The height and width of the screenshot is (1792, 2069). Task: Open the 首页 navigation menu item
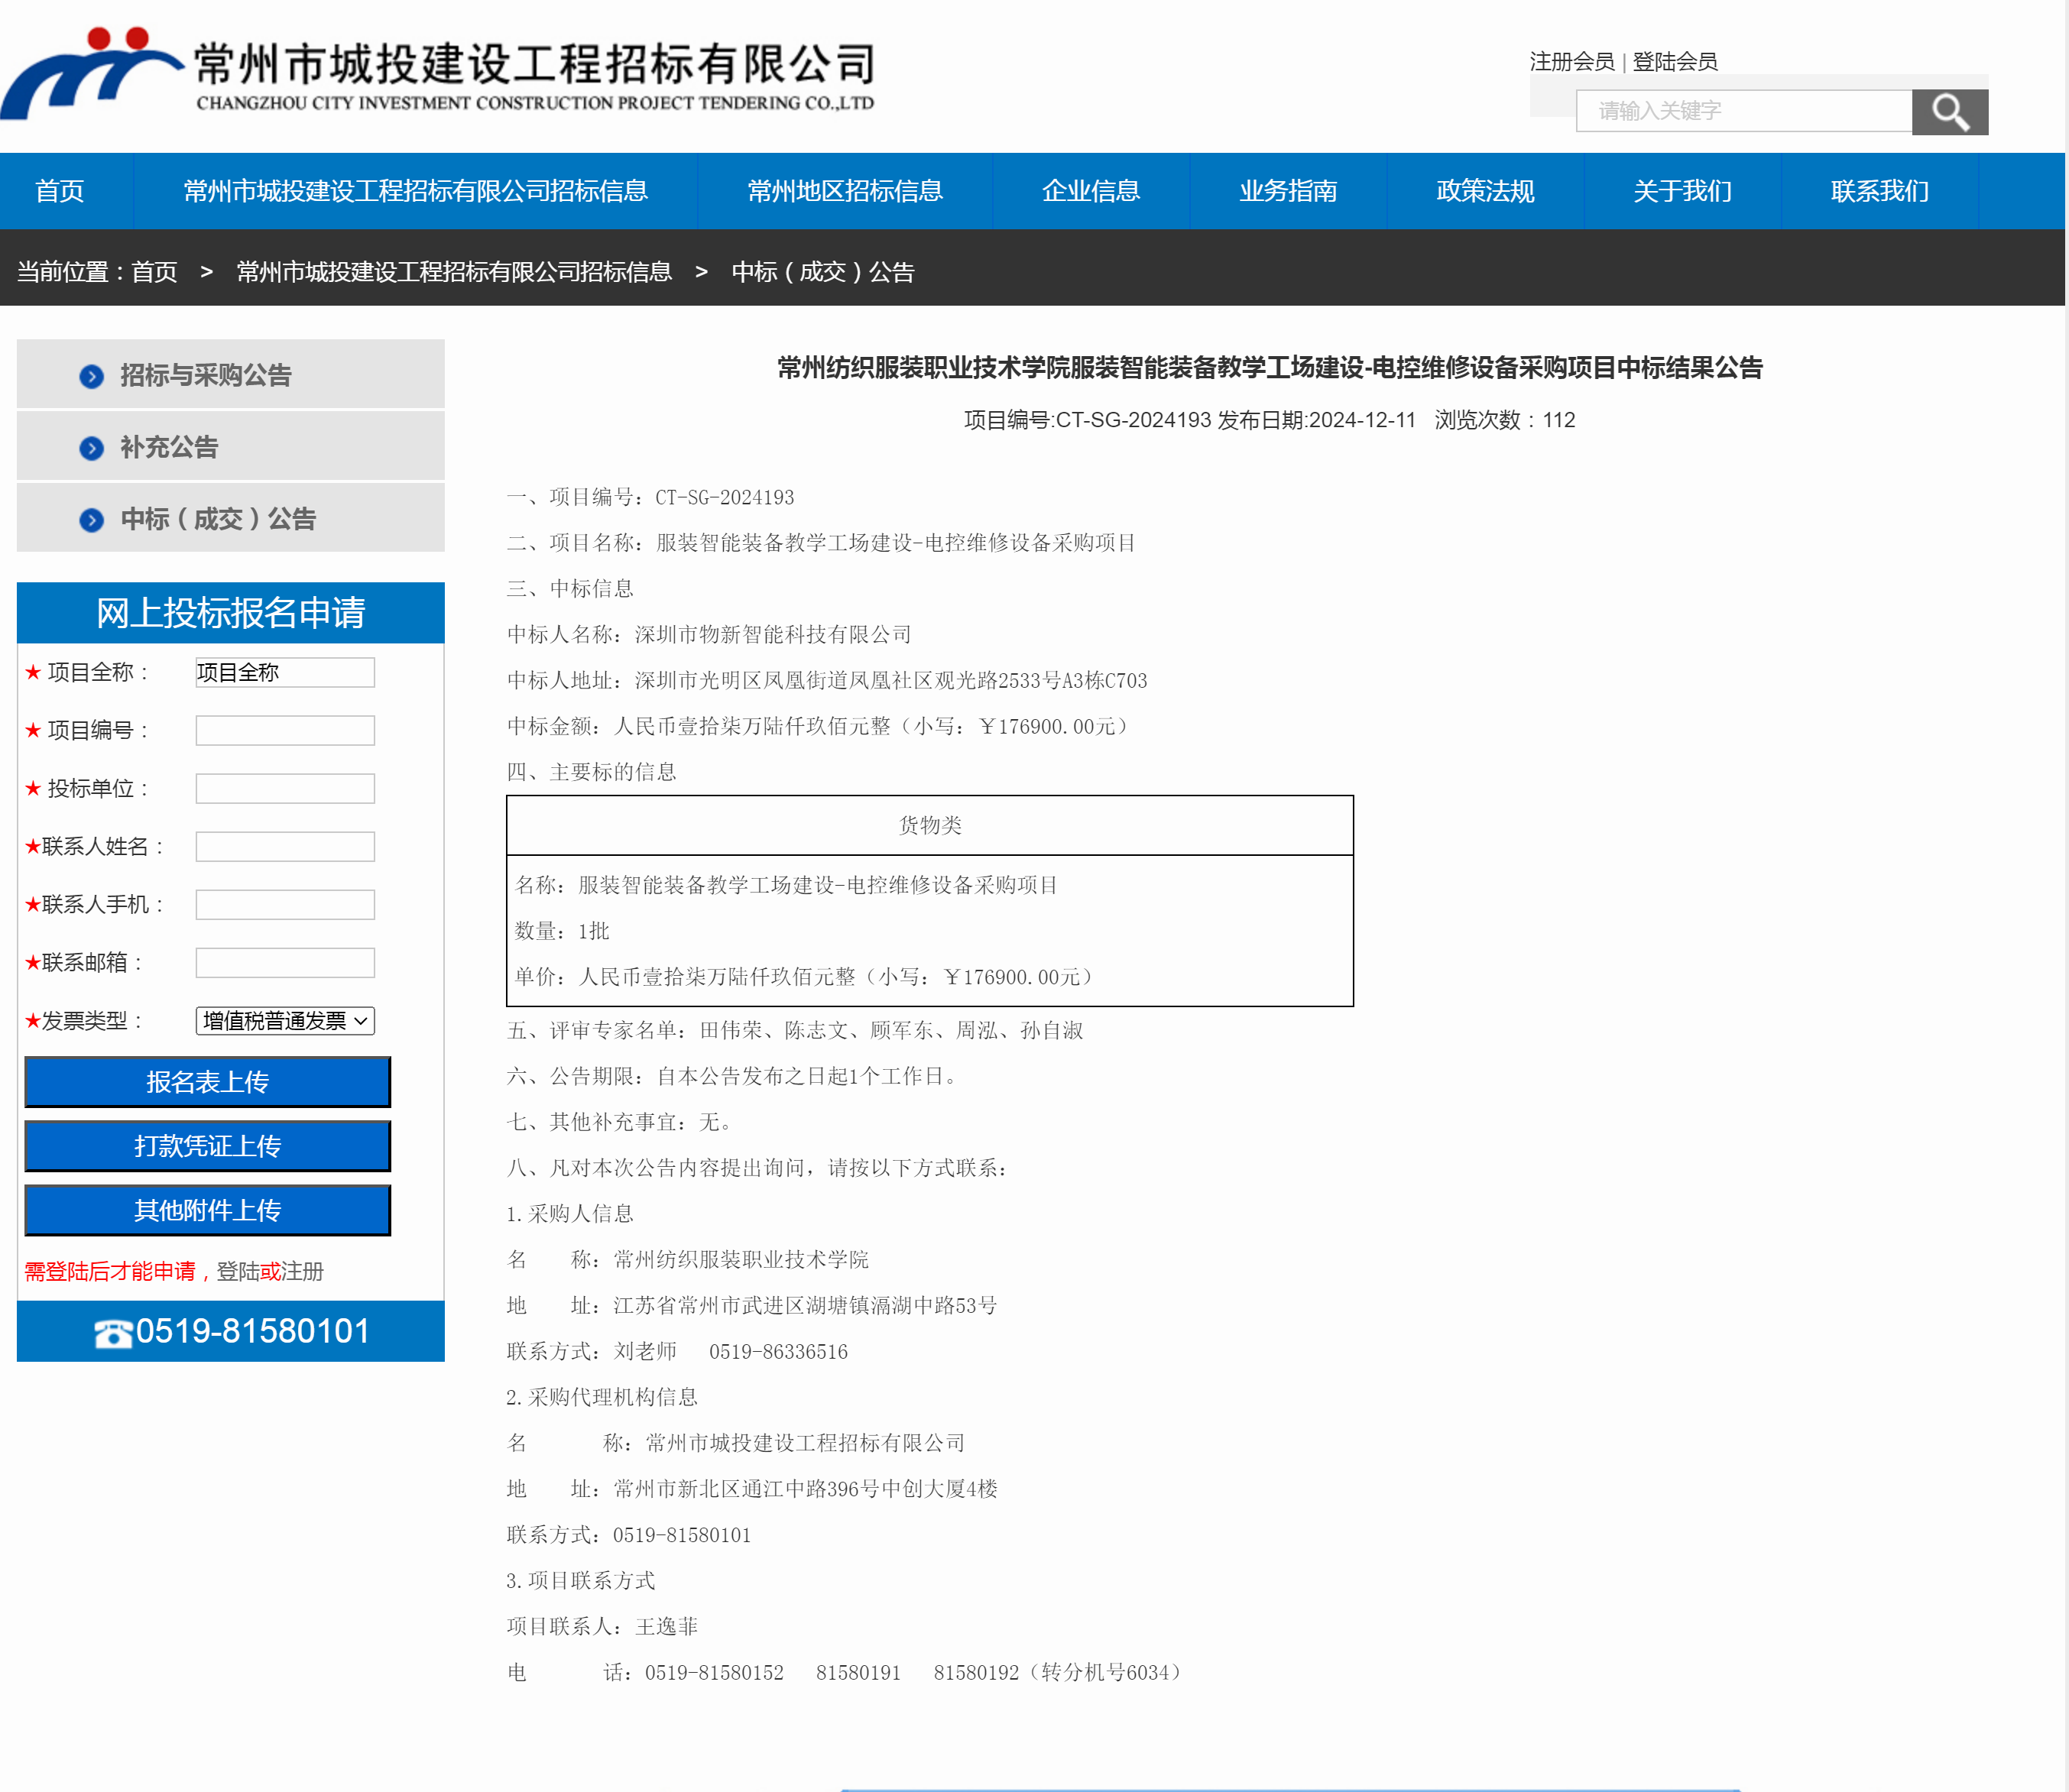(59, 191)
